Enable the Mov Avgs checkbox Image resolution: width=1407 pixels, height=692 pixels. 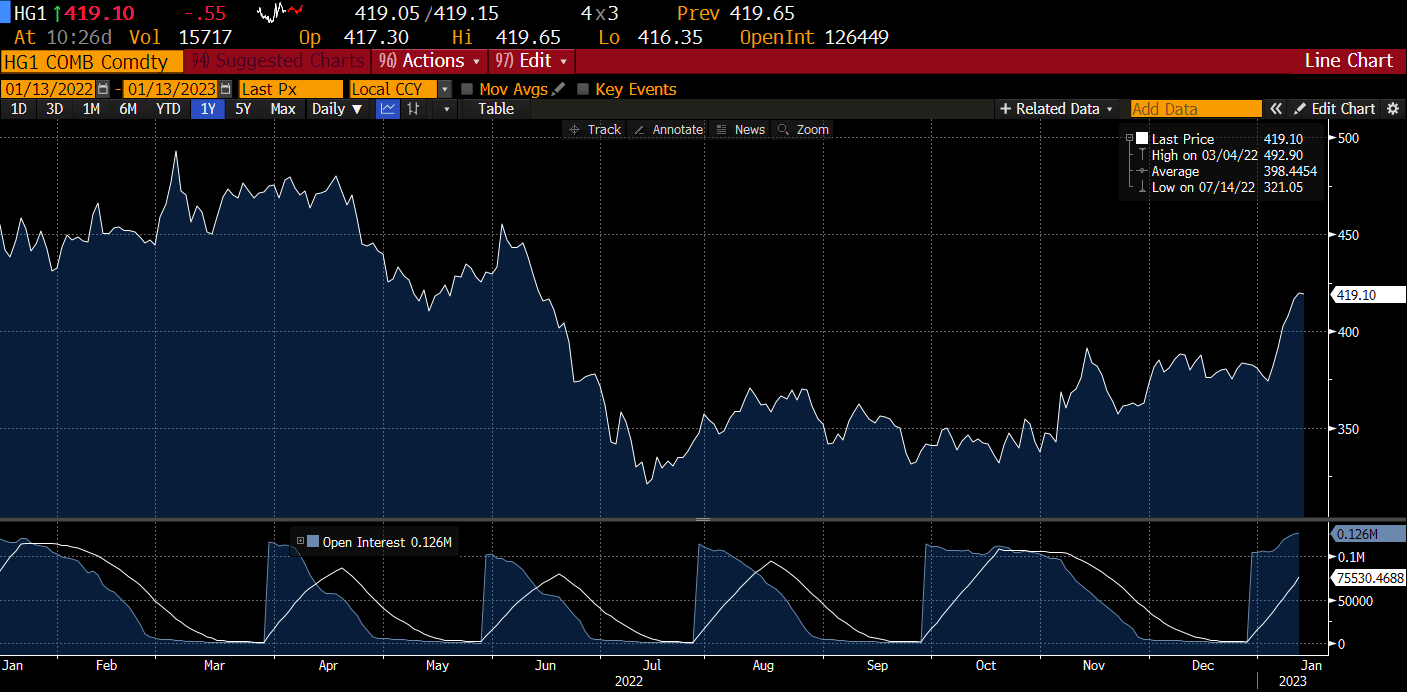coord(466,89)
